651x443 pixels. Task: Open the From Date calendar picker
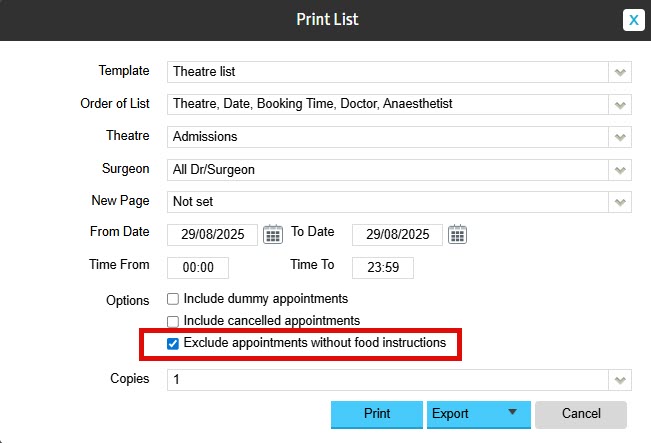(x=273, y=235)
